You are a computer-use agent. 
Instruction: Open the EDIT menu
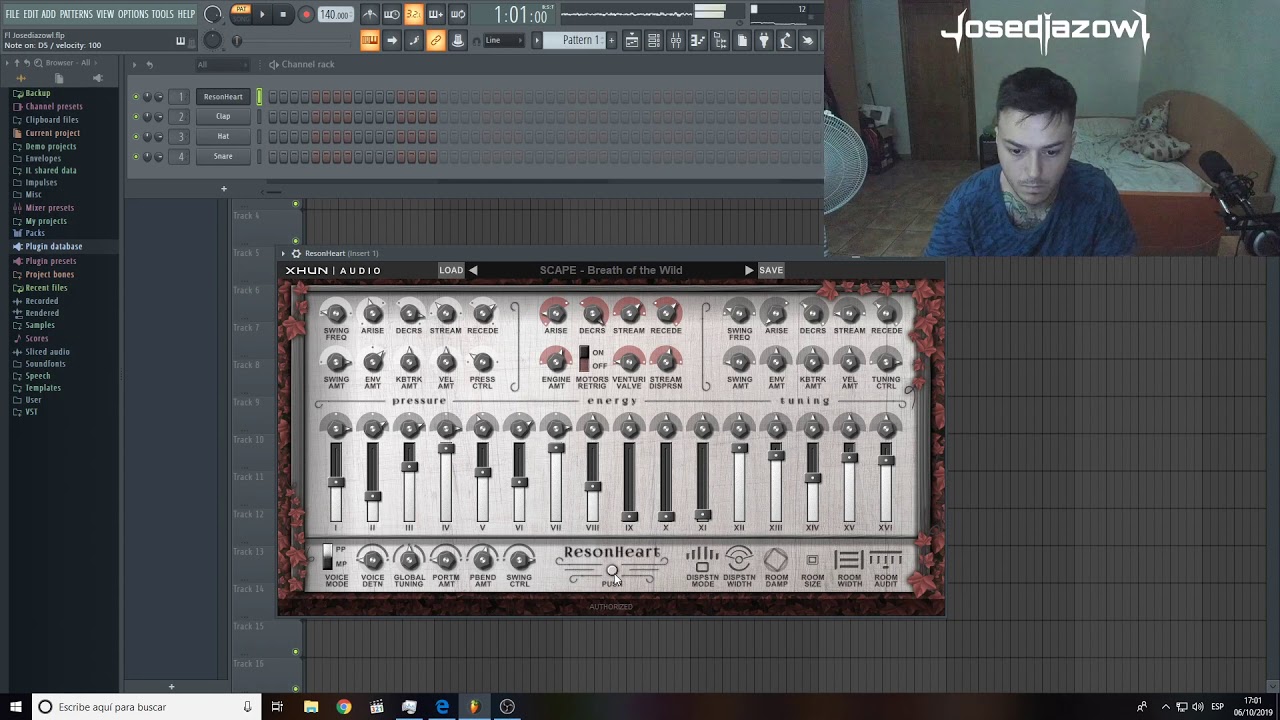coord(31,14)
